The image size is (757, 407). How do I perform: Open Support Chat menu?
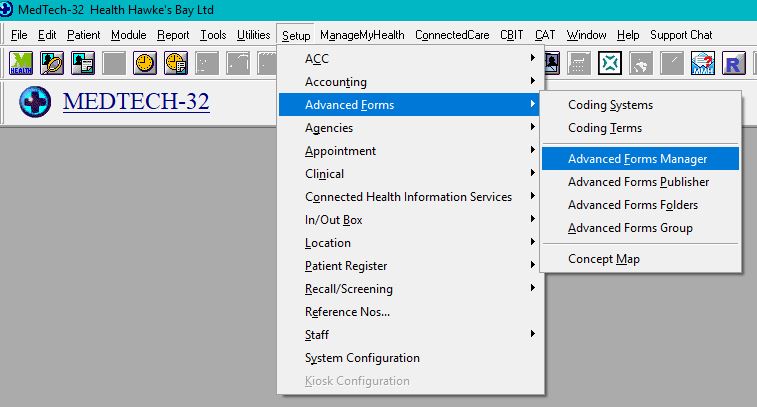pyautogui.click(x=681, y=35)
